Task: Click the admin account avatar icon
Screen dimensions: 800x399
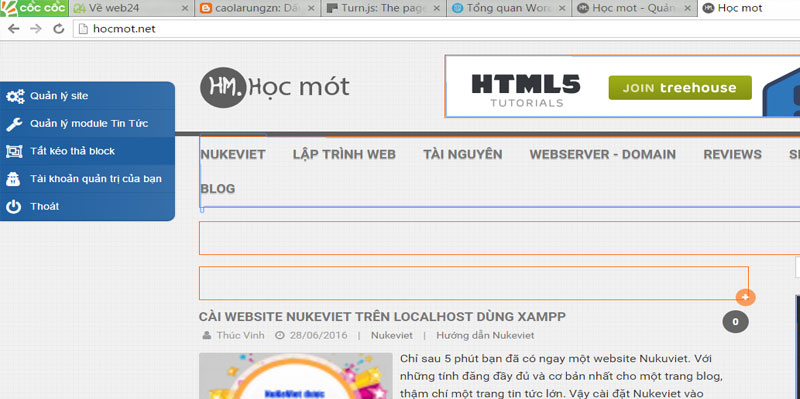Action: tap(14, 179)
